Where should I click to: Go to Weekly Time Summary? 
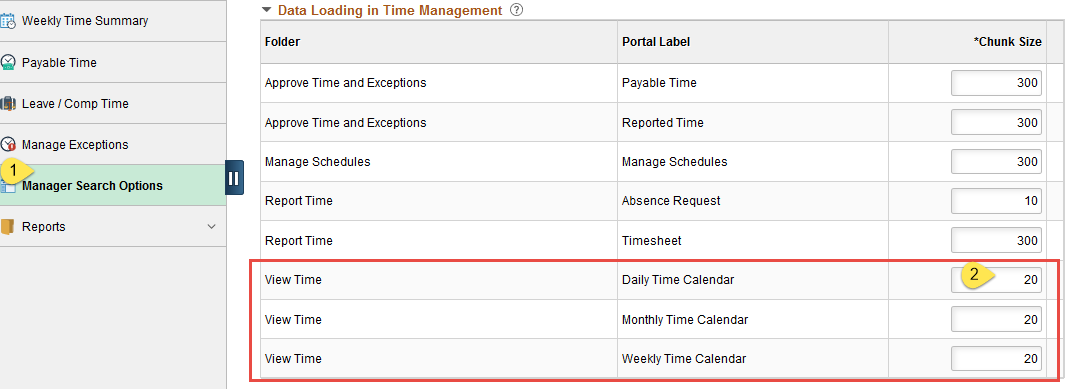click(x=85, y=21)
